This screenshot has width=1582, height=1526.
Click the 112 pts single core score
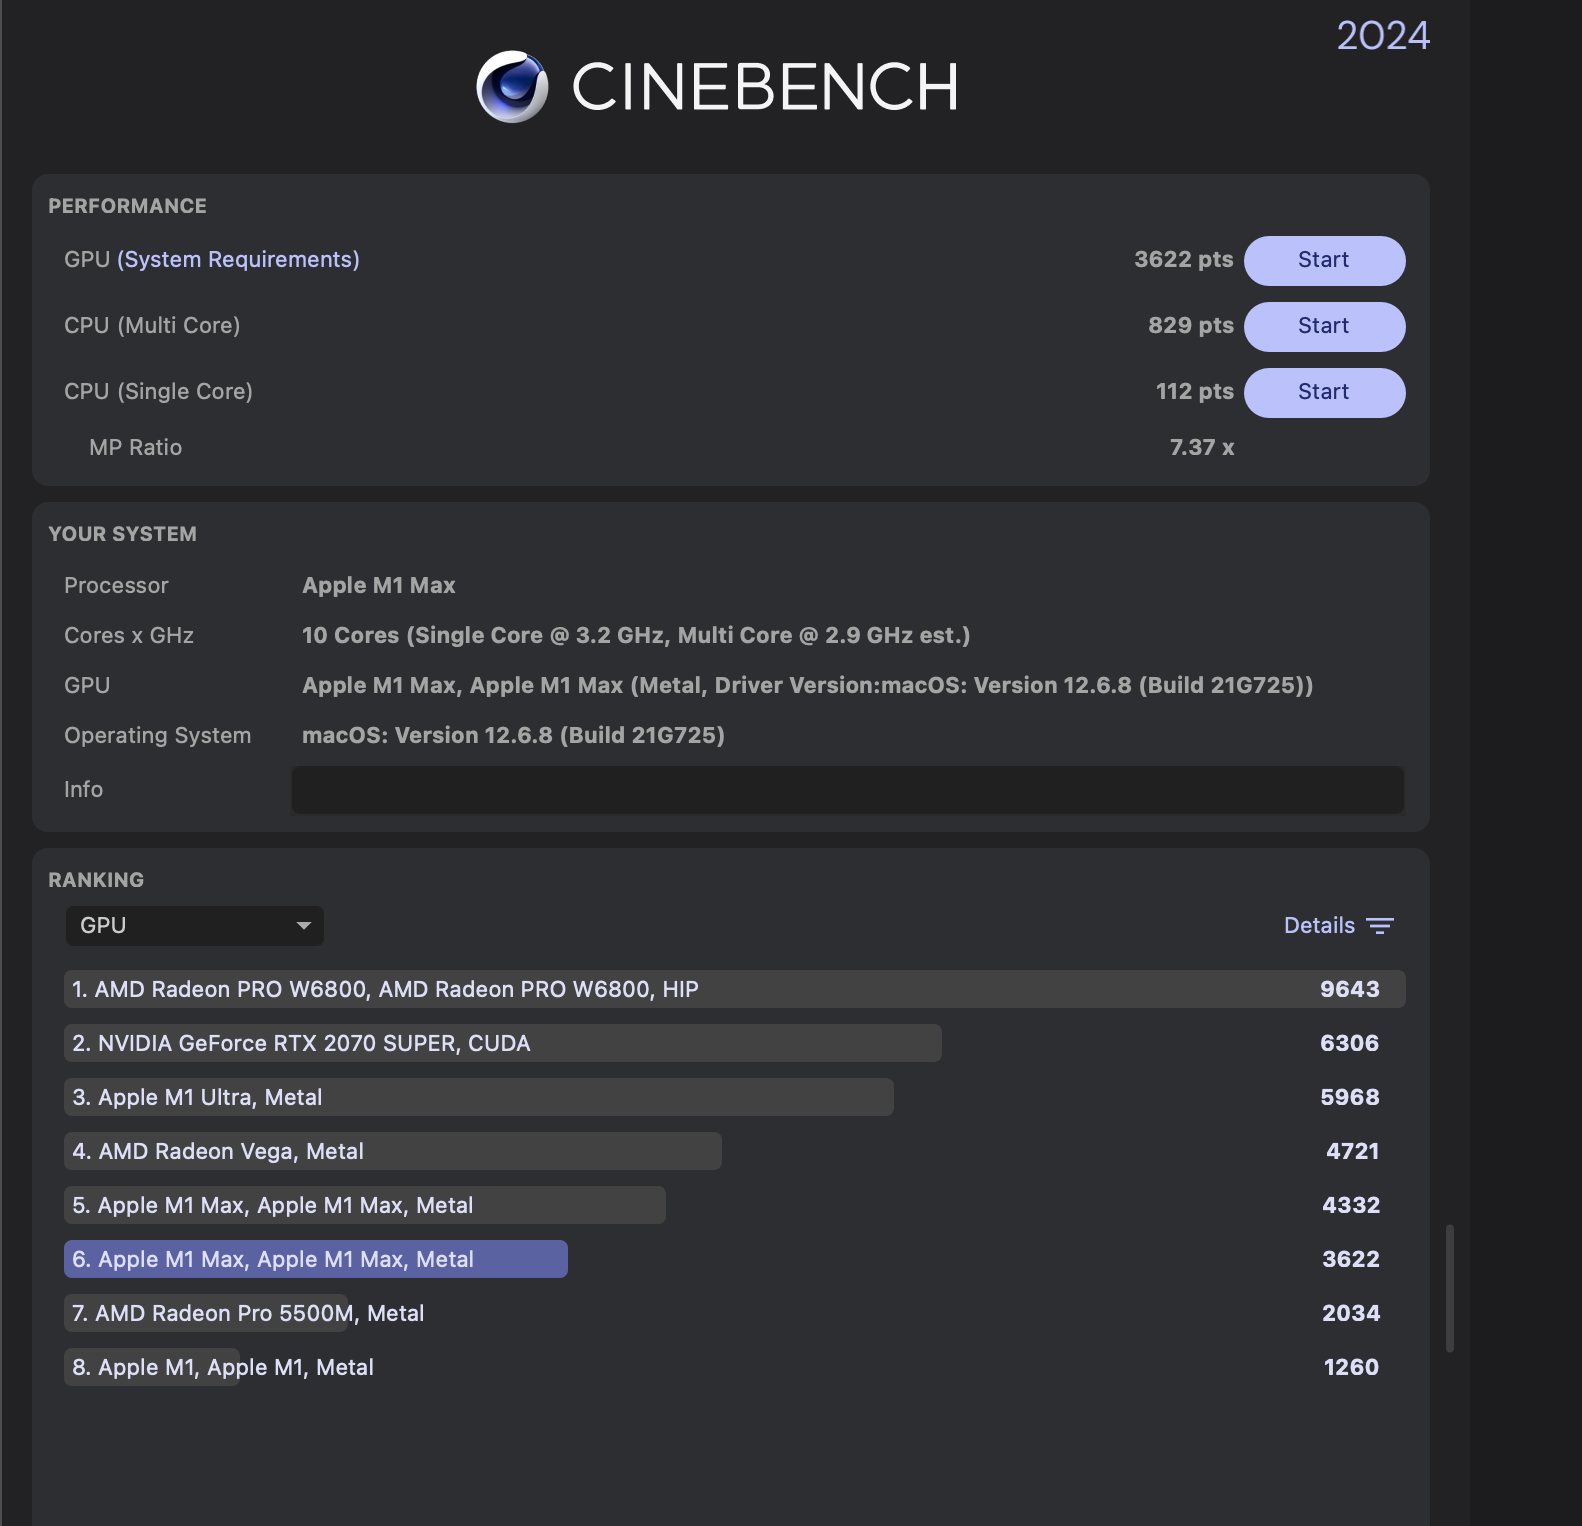(1195, 392)
